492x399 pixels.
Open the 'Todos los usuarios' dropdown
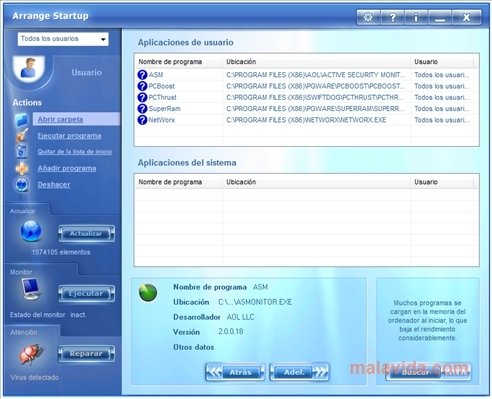click(63, 39)
